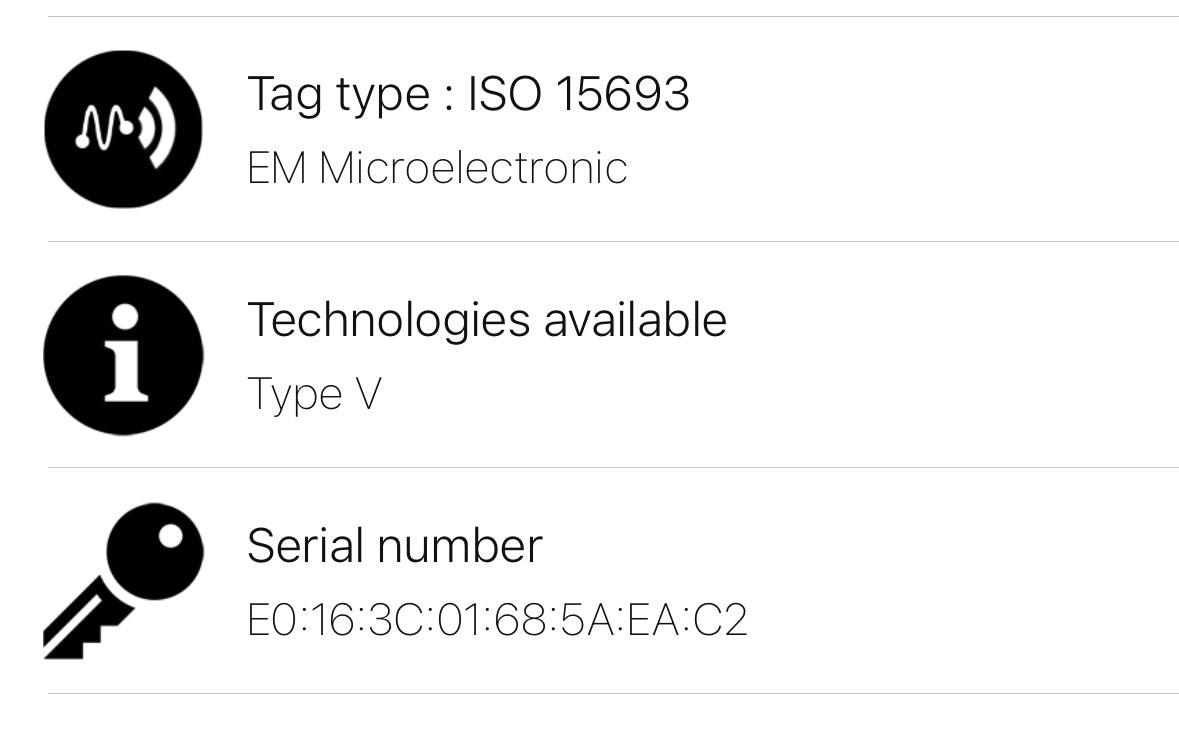Tap the circular information 'i' icon
This screenshot has width=1179, height=734.
coord(123,355)
